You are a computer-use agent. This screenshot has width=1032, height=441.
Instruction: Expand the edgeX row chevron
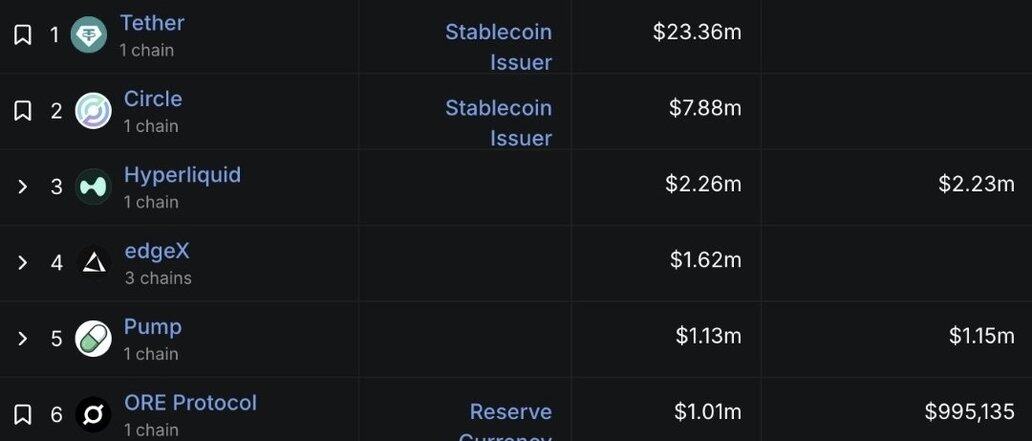point(23,263)
